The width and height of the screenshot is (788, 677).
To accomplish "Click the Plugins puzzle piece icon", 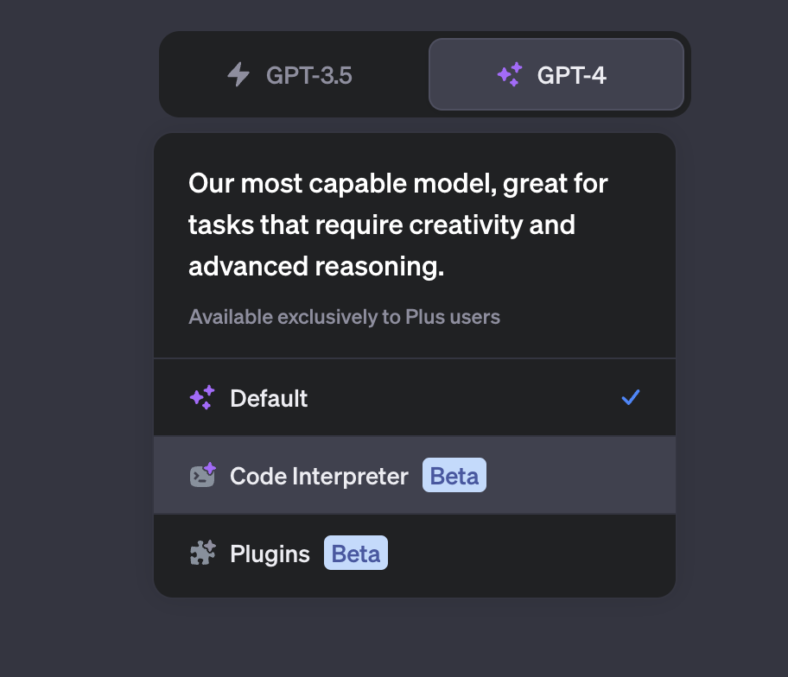I will click(202, 553).
